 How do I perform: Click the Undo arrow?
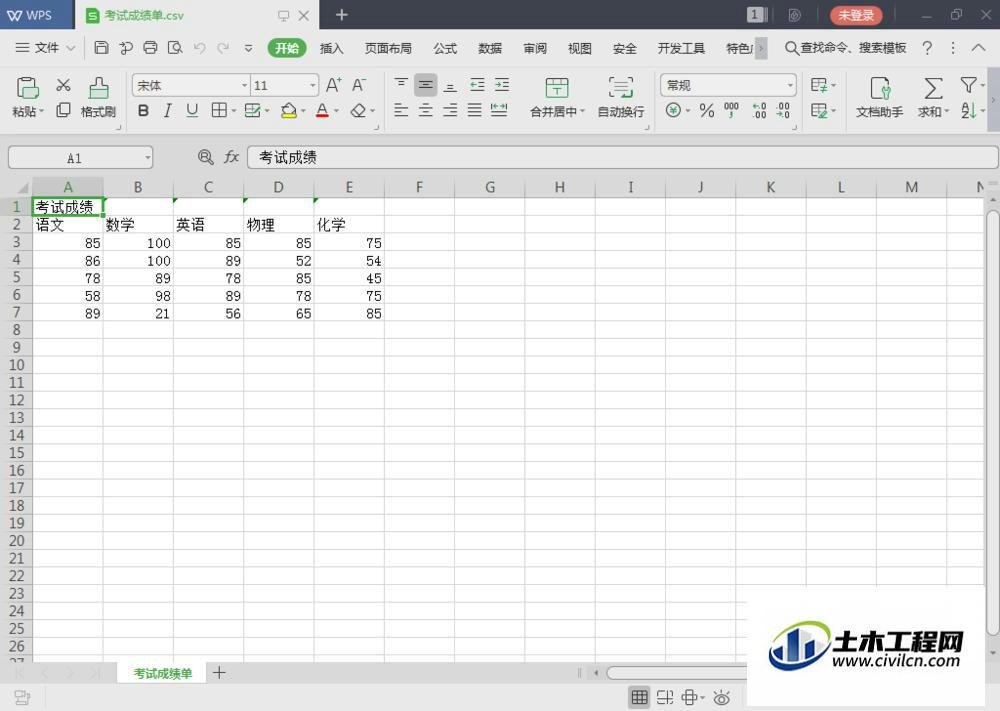200,48
